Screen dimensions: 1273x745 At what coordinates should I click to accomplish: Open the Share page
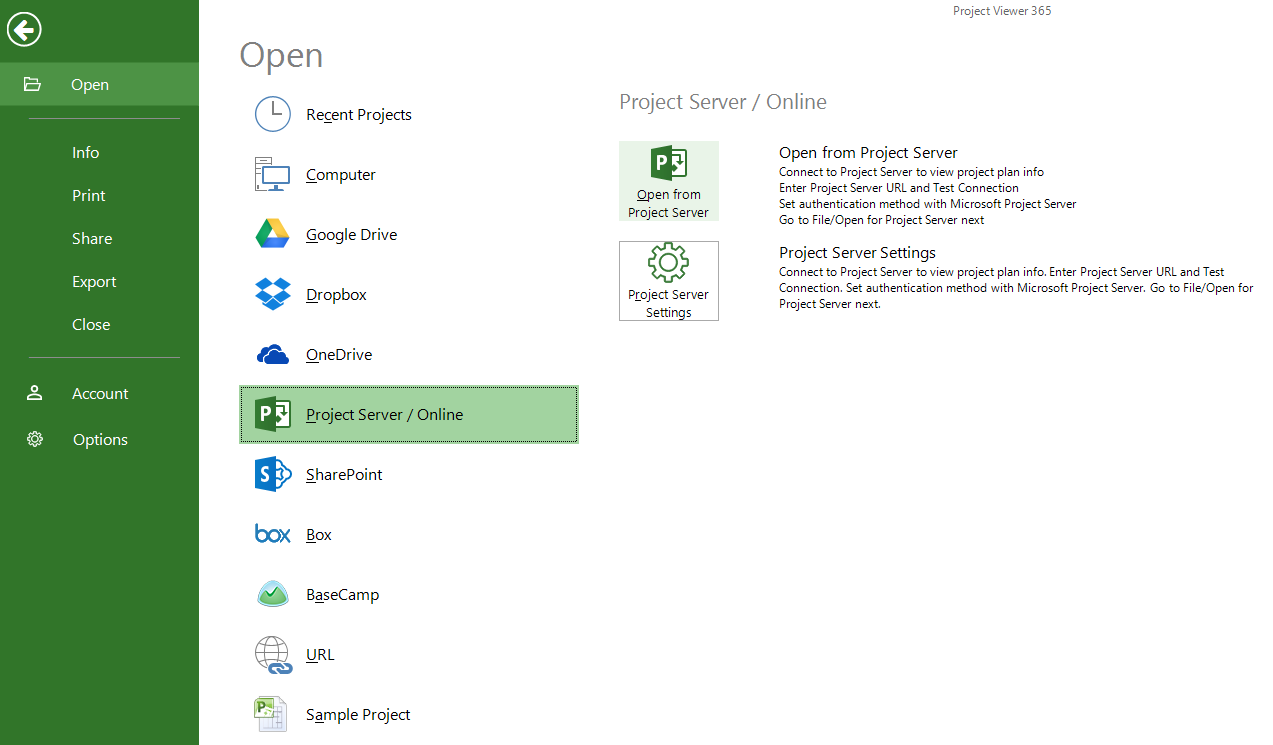tap(92, 238)
